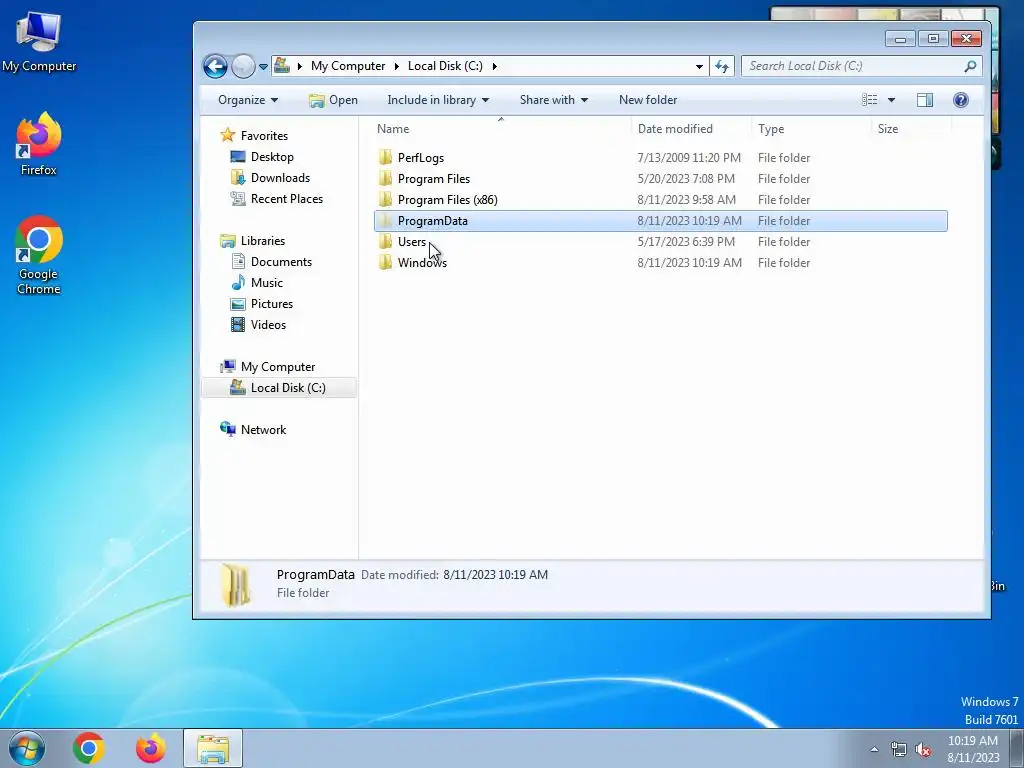The image size is (1024, 768).
Task: Open the address bar history dropdown
Action: pyautogui.click(x=699, y=66)
